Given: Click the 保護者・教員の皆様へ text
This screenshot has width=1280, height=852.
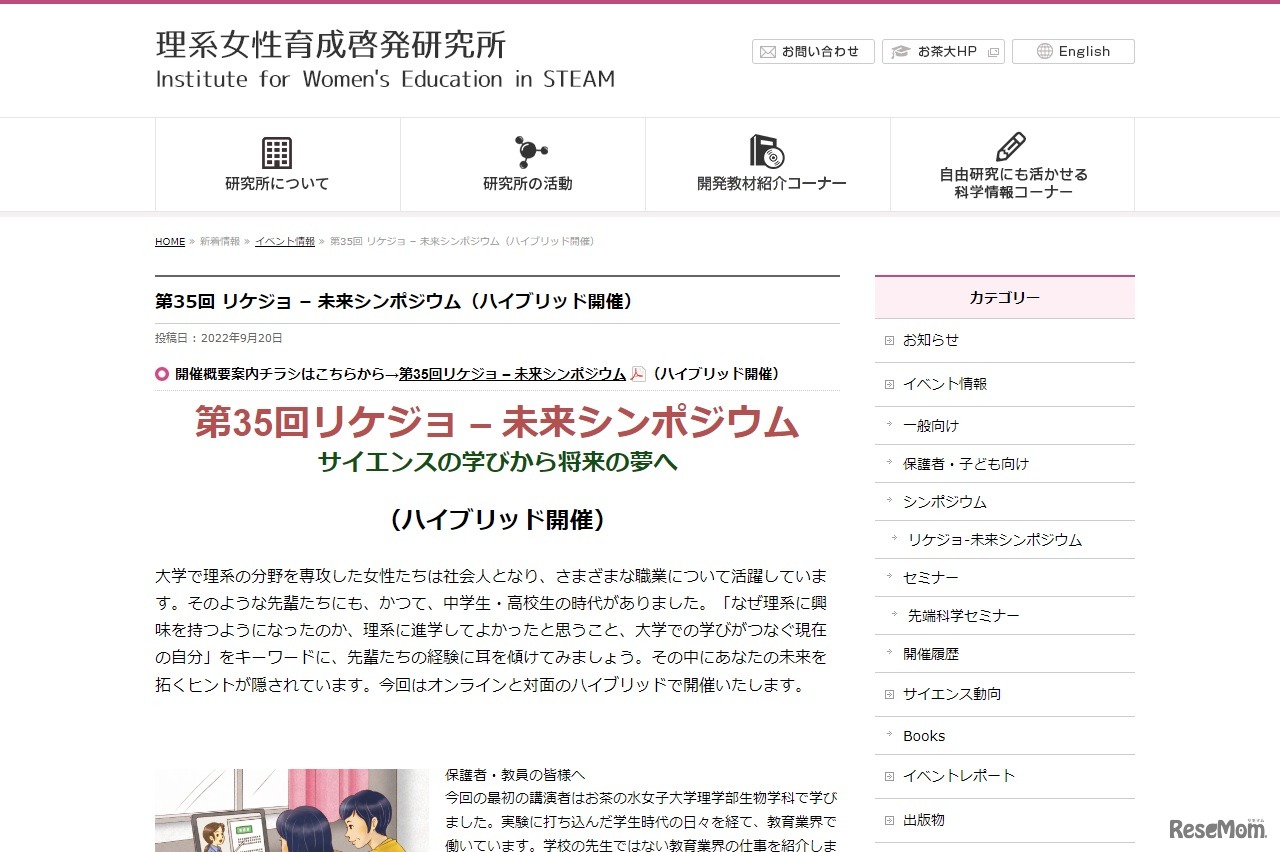Looking at the screenshot, I should 515,775.
